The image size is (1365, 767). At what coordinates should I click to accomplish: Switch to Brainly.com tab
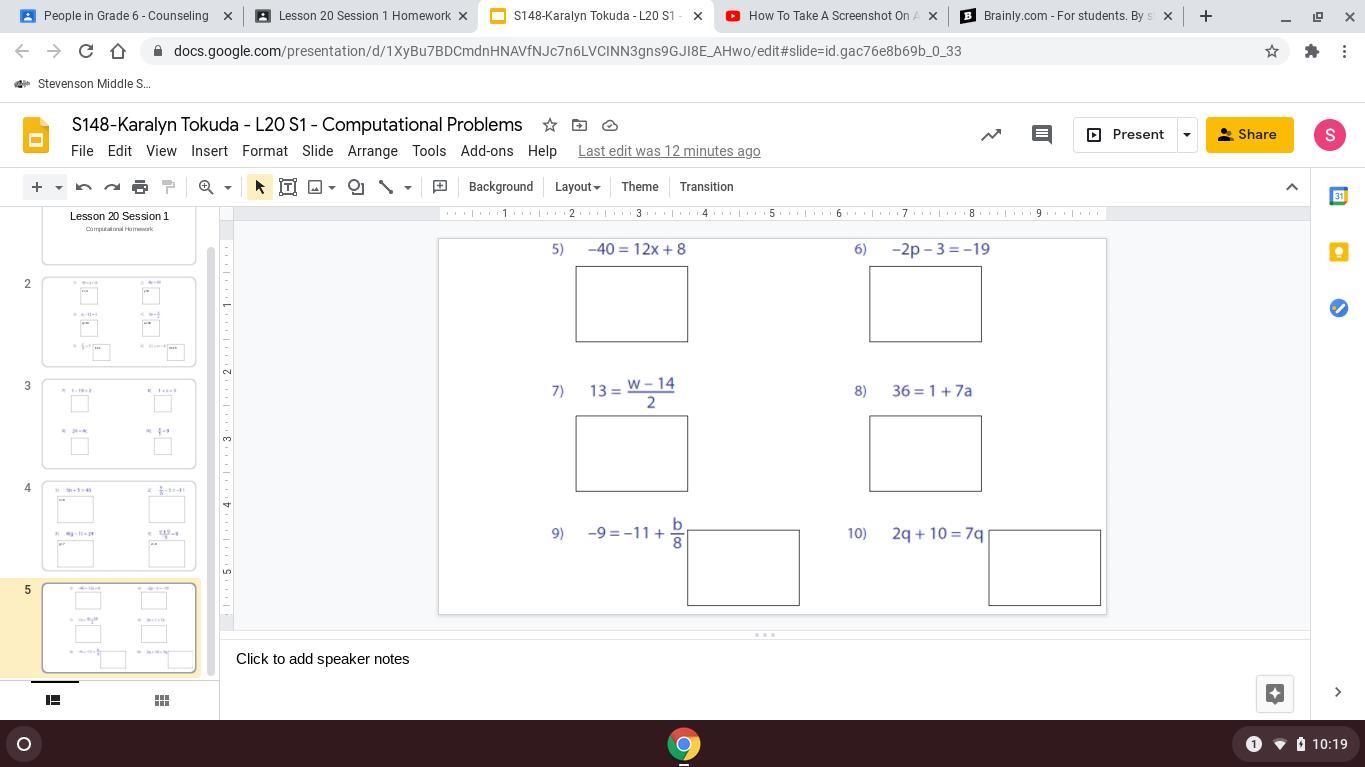pyautogui.click(x=1064, y=16)
